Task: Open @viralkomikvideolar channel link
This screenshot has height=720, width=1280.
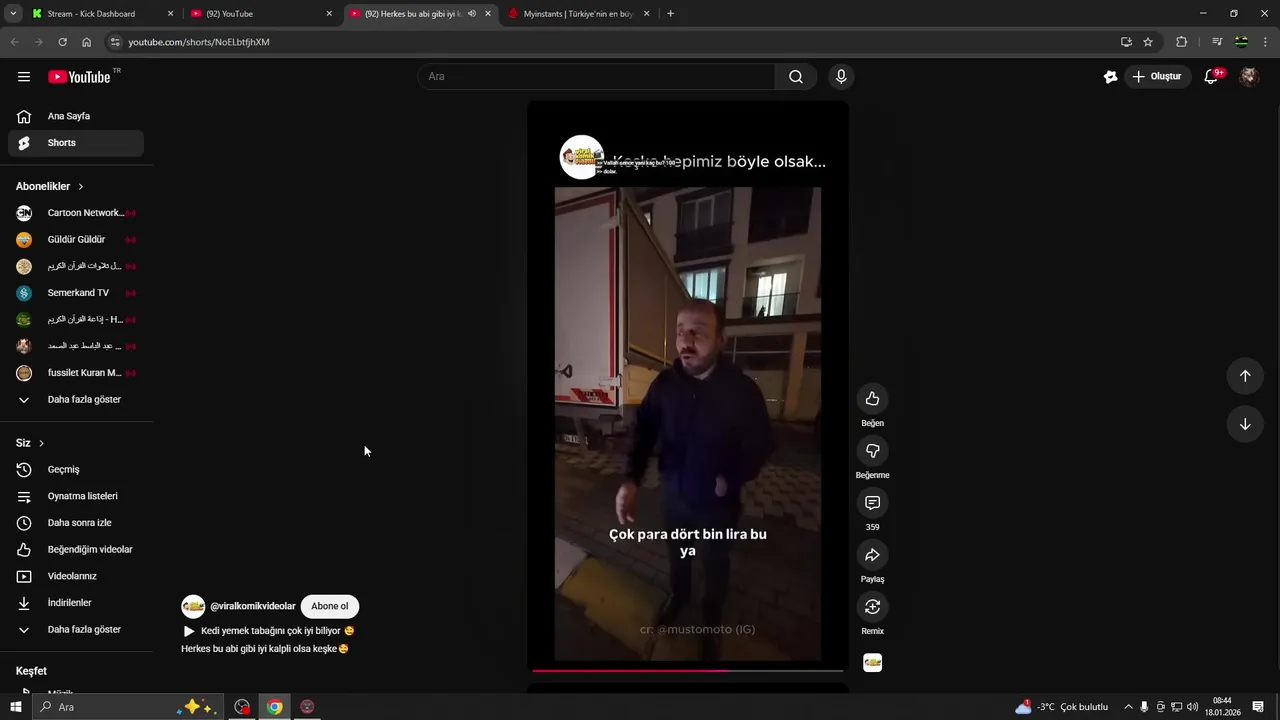Action: pos(253,606)
